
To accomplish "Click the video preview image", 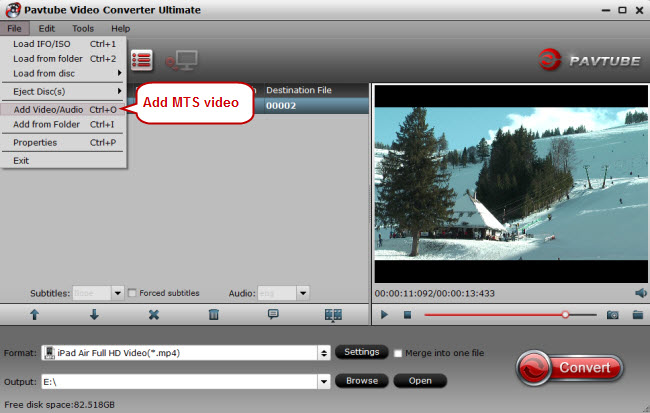I will 511,184.
